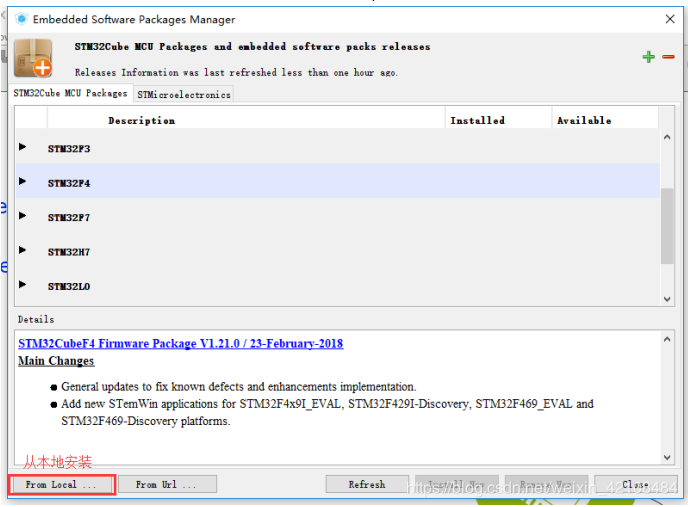Expand the STM32L0 package group

tap(22, 284)
